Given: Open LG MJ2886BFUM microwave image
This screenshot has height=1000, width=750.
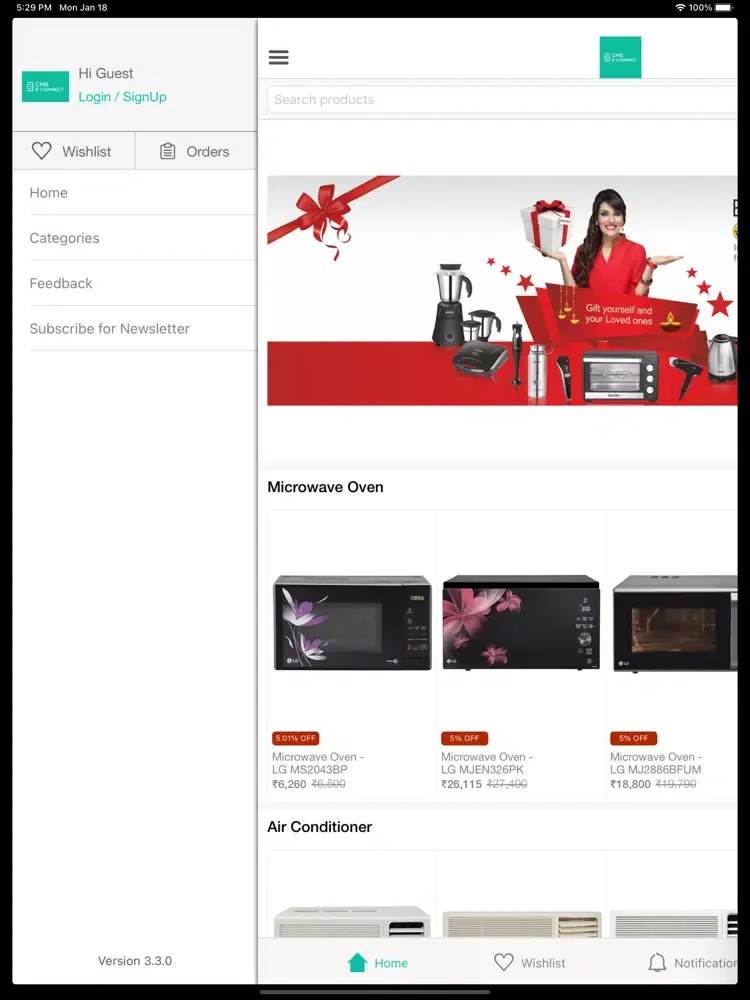Looking at the screenshot, I should pos(675,623).
